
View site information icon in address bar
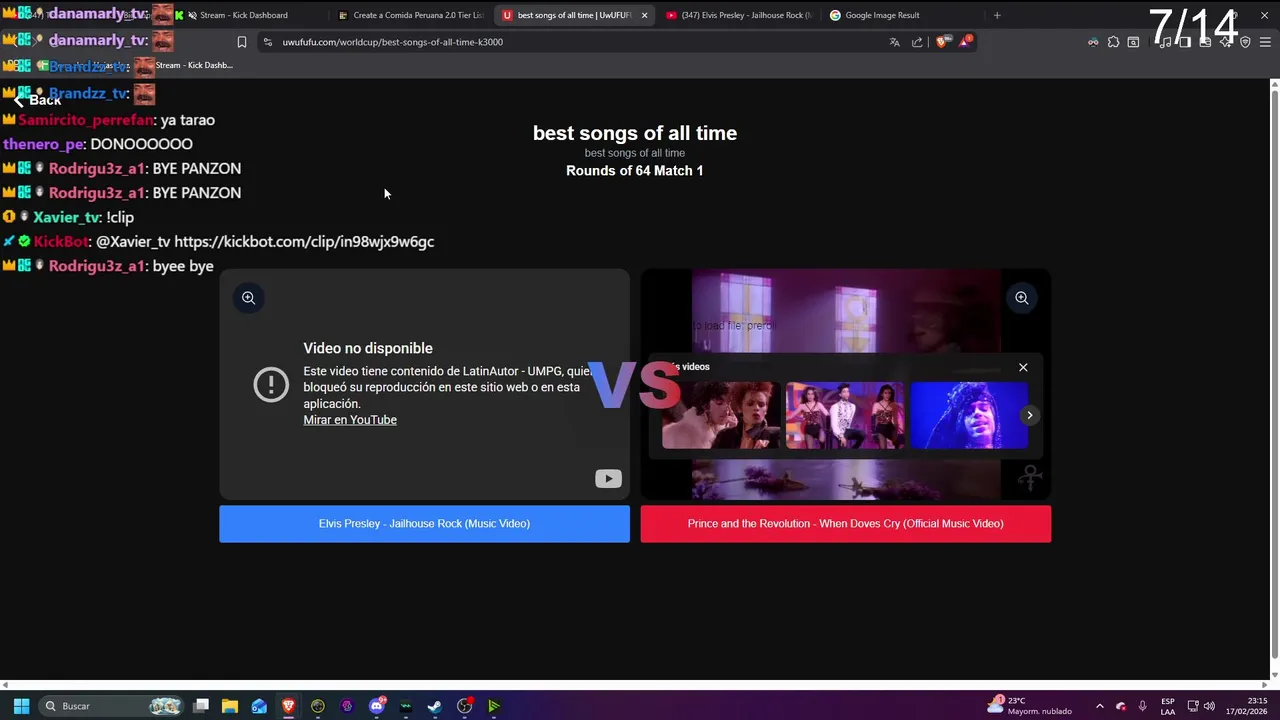tap(267, 42)
